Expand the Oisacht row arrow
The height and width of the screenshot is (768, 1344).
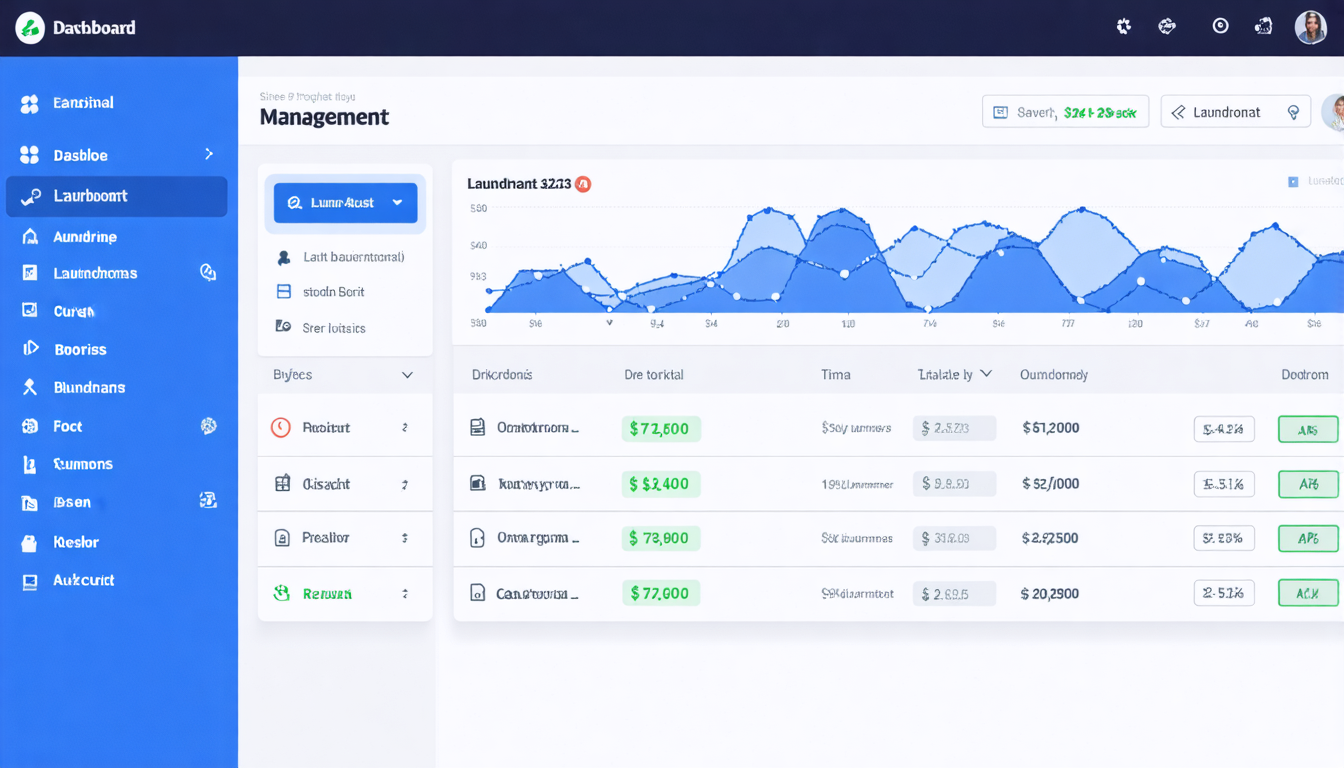[x=405, y=484]
